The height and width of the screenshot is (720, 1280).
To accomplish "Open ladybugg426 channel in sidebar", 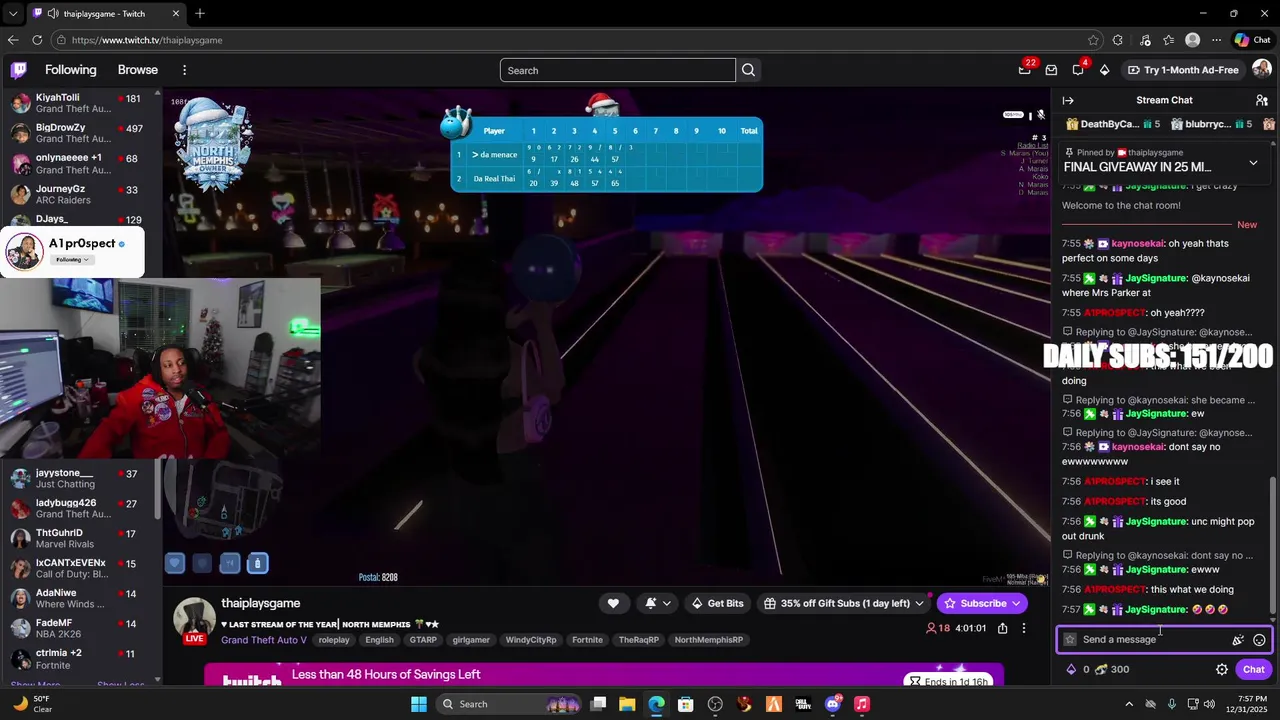I will 80,508.
